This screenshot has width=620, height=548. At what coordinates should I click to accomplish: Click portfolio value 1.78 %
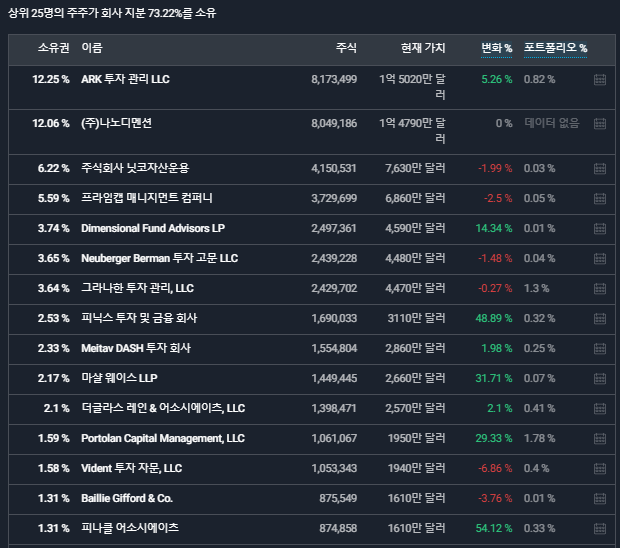539,438
